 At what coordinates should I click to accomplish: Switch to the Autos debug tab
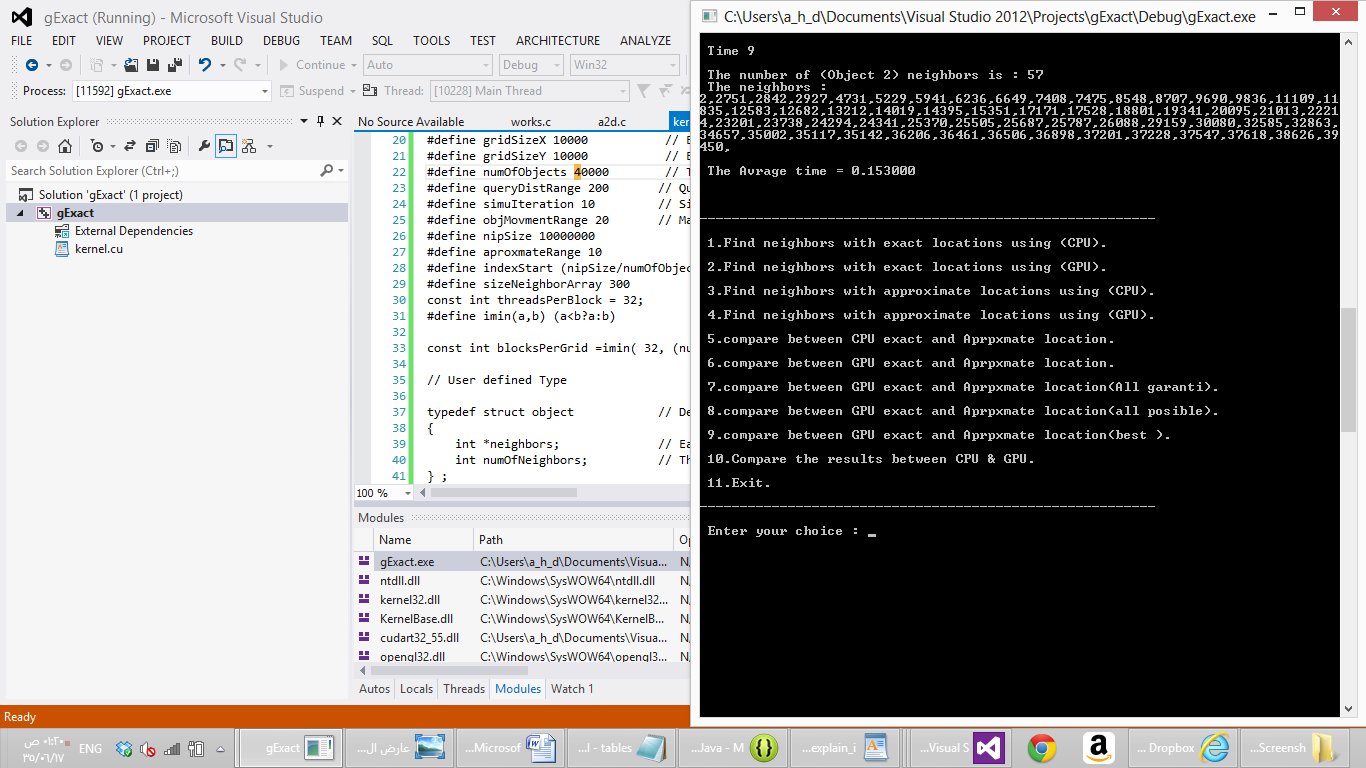(x=375, y=689)
